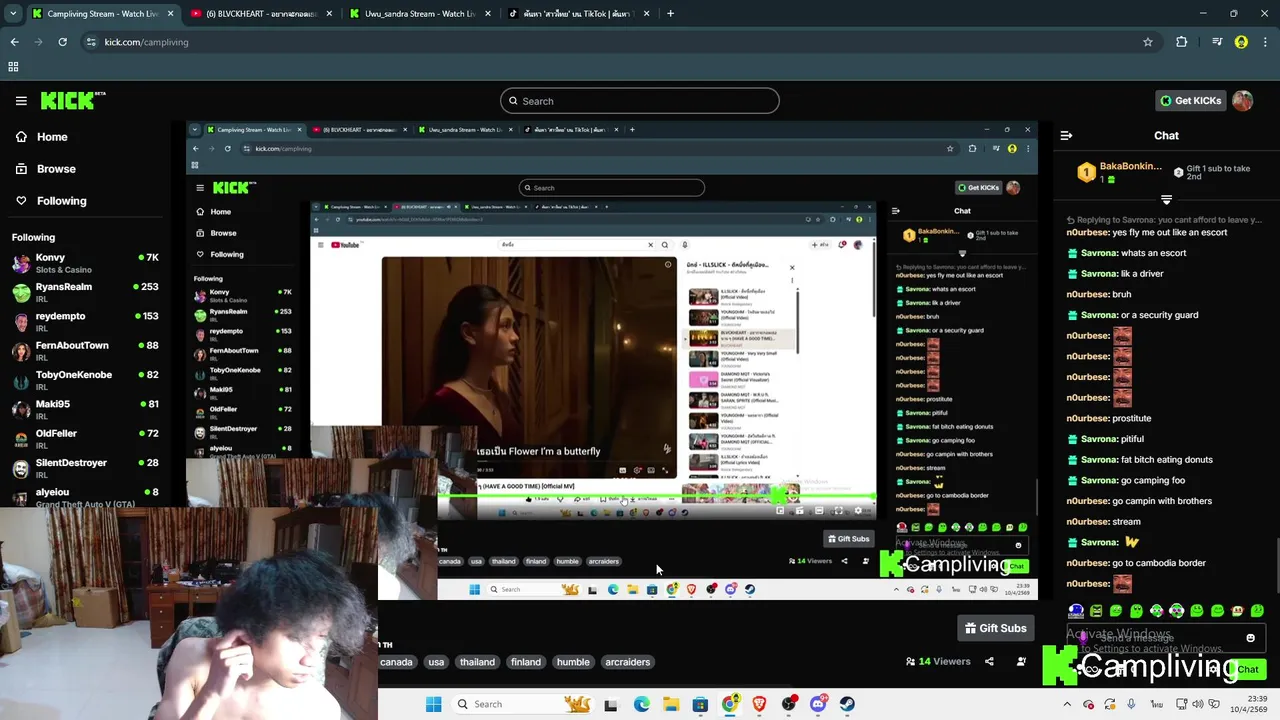Send message with green Chat button
1280x720 pixels.
coord(1248,669)
